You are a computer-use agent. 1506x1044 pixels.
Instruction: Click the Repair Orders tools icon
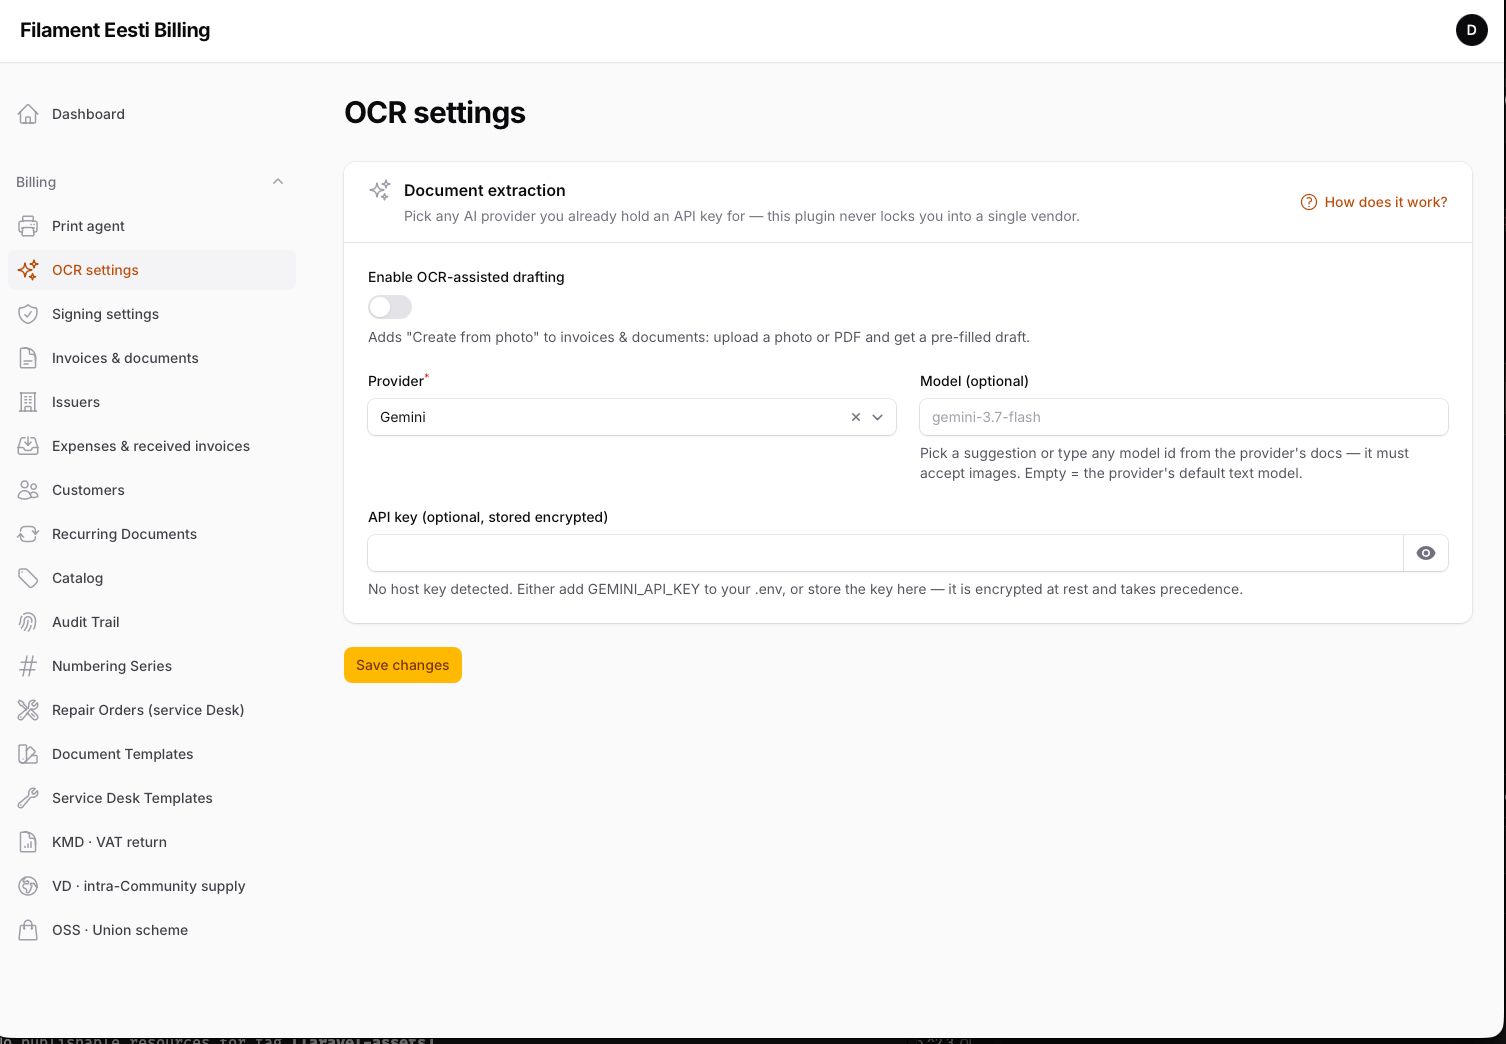28,710
